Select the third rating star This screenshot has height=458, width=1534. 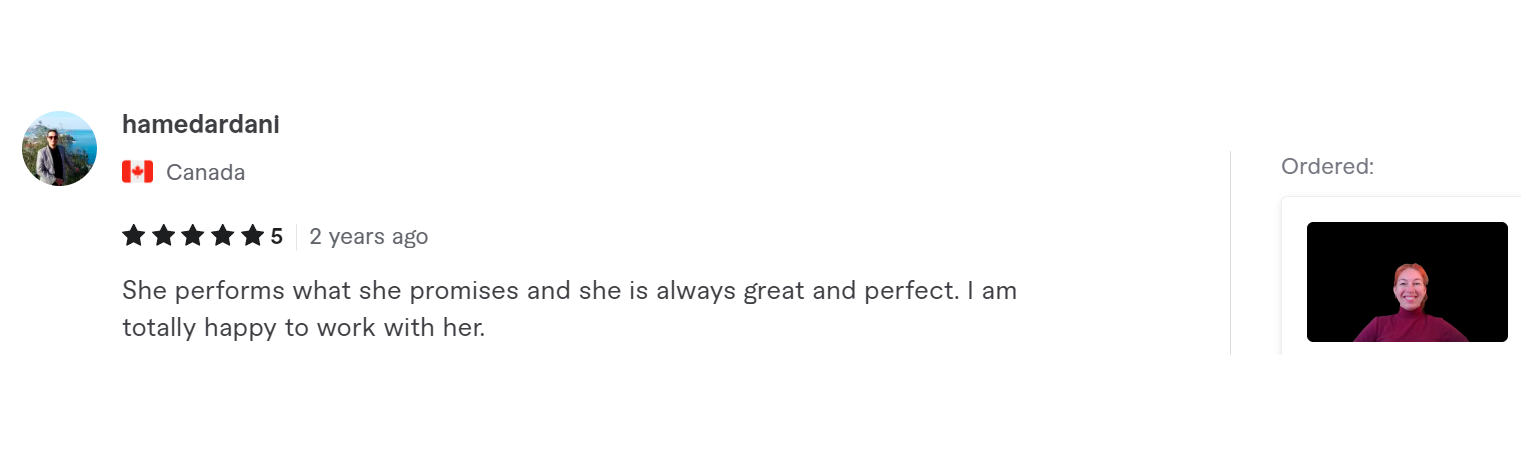193,236
